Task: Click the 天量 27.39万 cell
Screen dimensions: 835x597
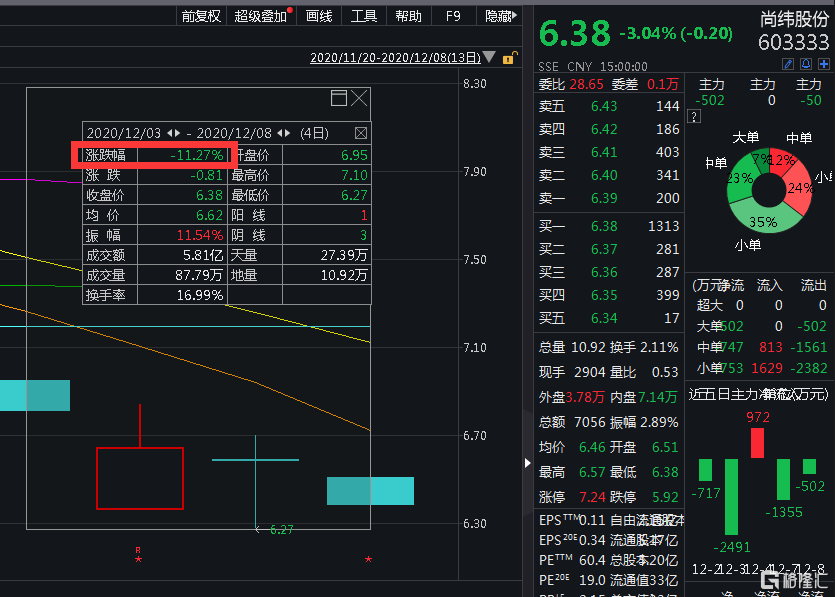Action: 299,255
